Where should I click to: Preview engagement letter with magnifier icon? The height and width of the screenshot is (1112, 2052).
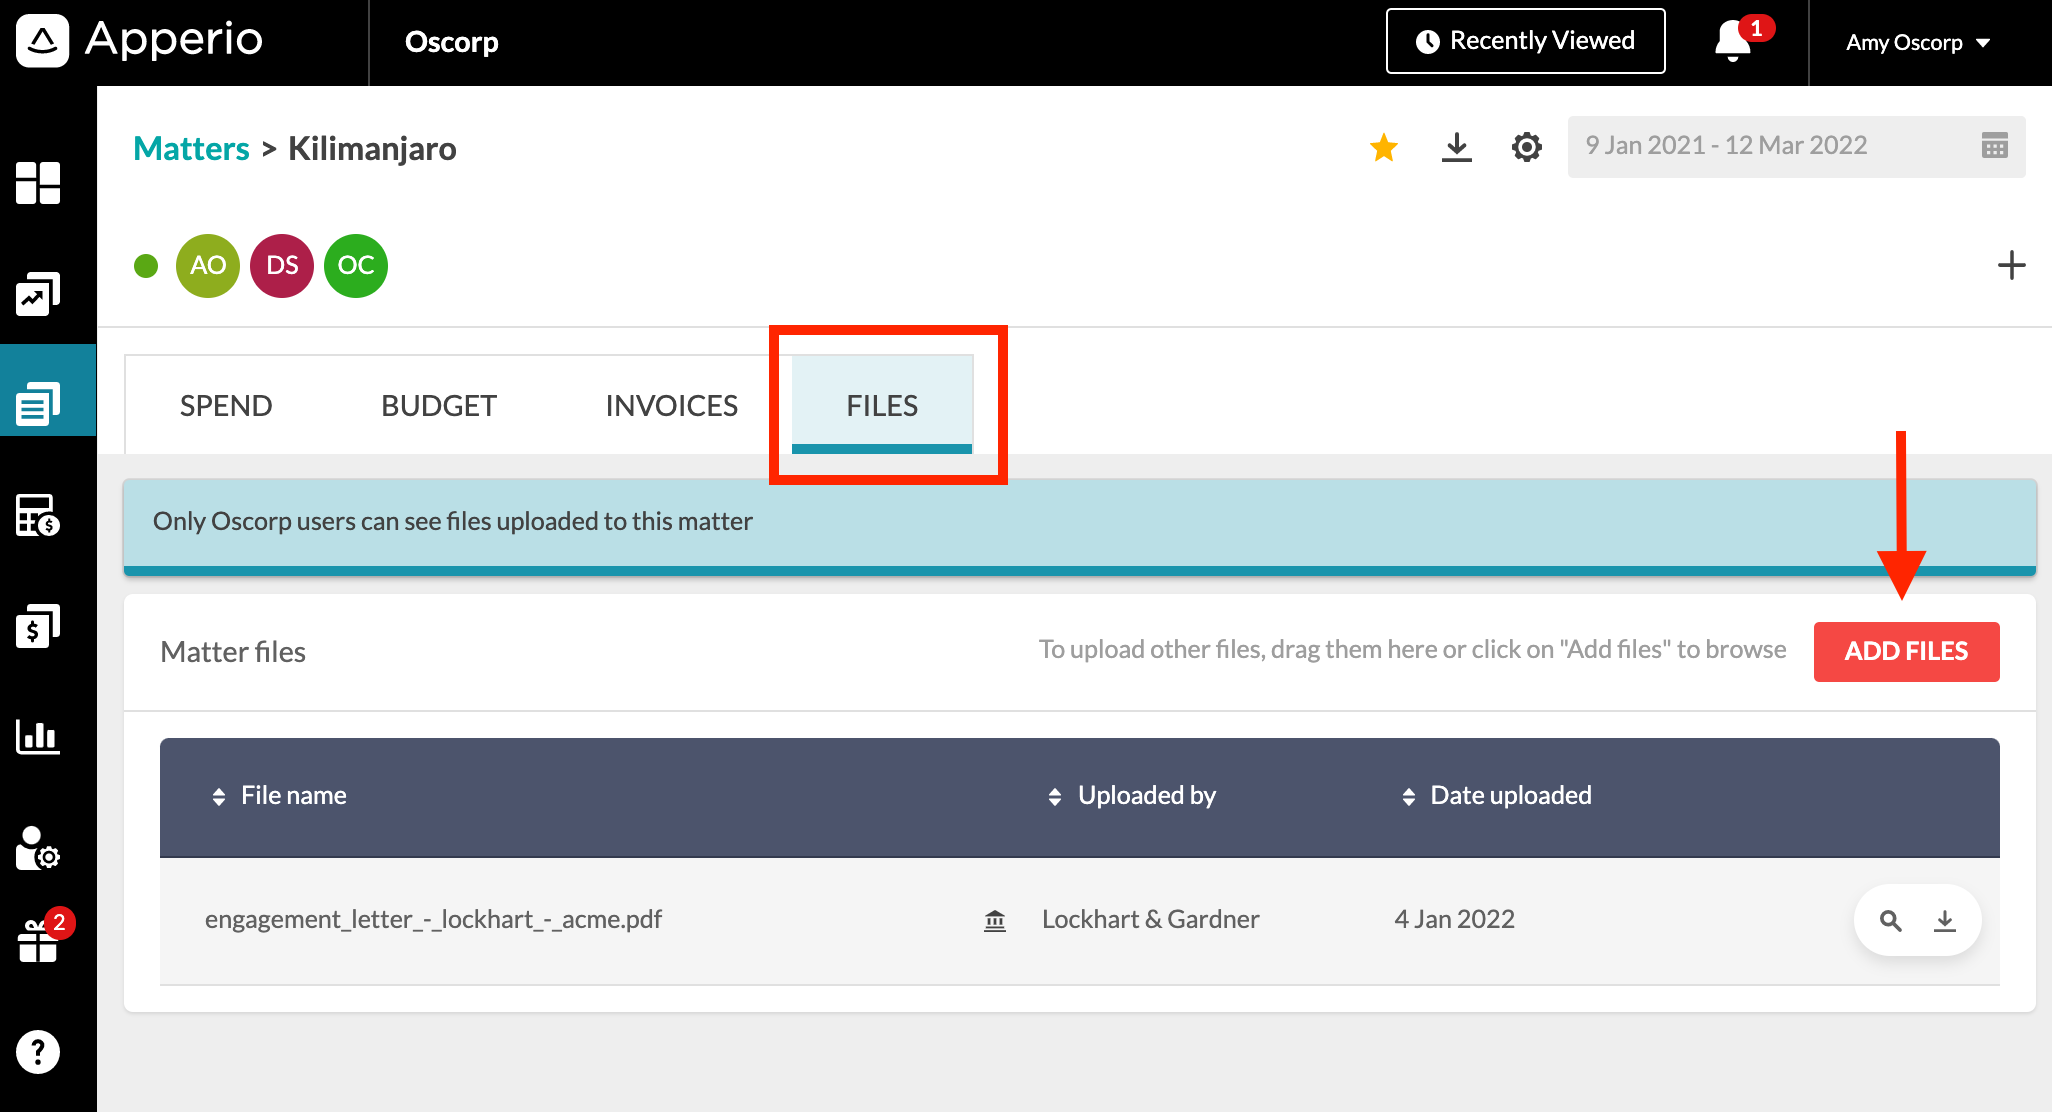pos(1890,920)
